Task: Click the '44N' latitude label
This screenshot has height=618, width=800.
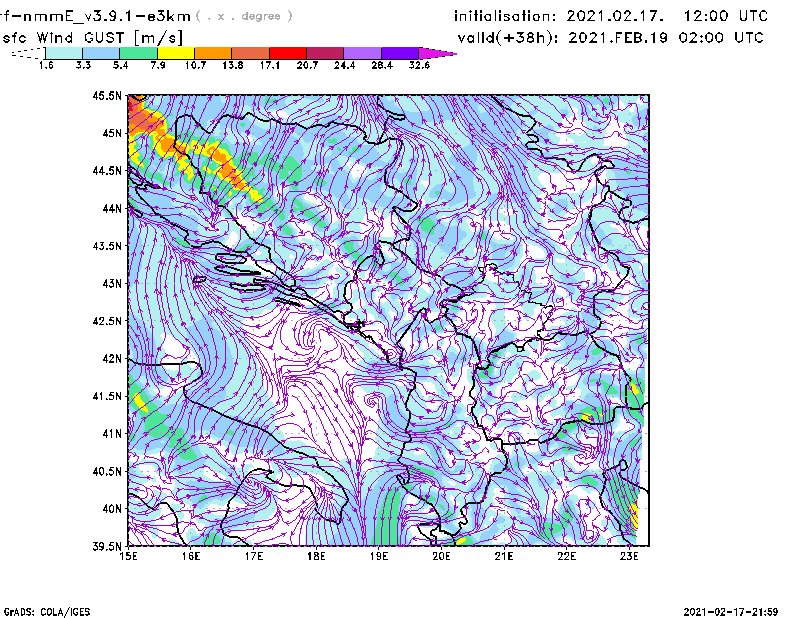Action: 112,208
